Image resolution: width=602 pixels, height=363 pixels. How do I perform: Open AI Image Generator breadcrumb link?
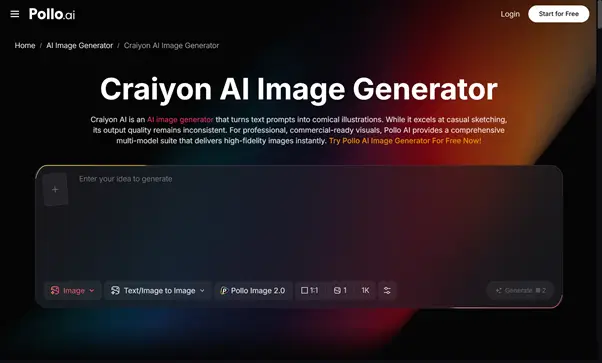coord(79,45)
